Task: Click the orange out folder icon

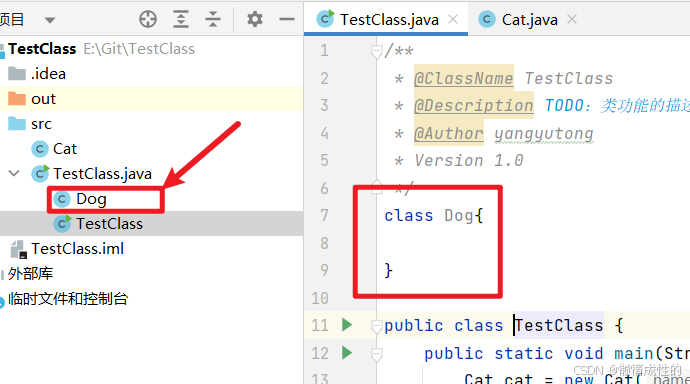Action: pyautogui.click(x=17, y=99)
